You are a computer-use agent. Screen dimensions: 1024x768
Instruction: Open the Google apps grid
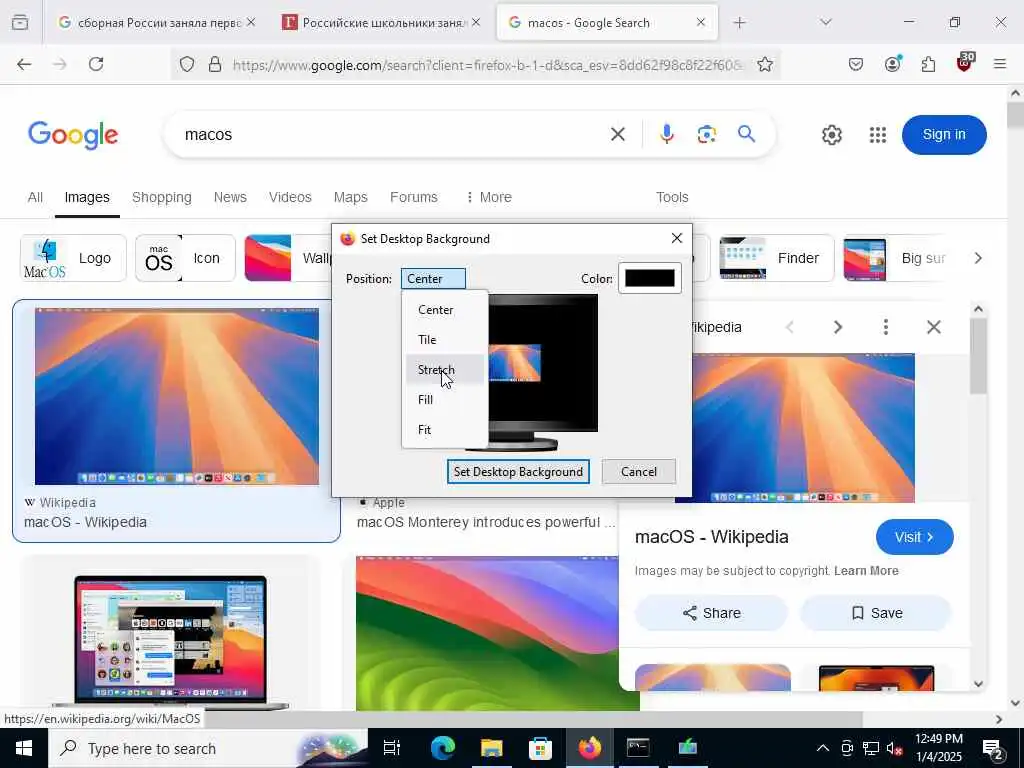[x=878, y=135]
